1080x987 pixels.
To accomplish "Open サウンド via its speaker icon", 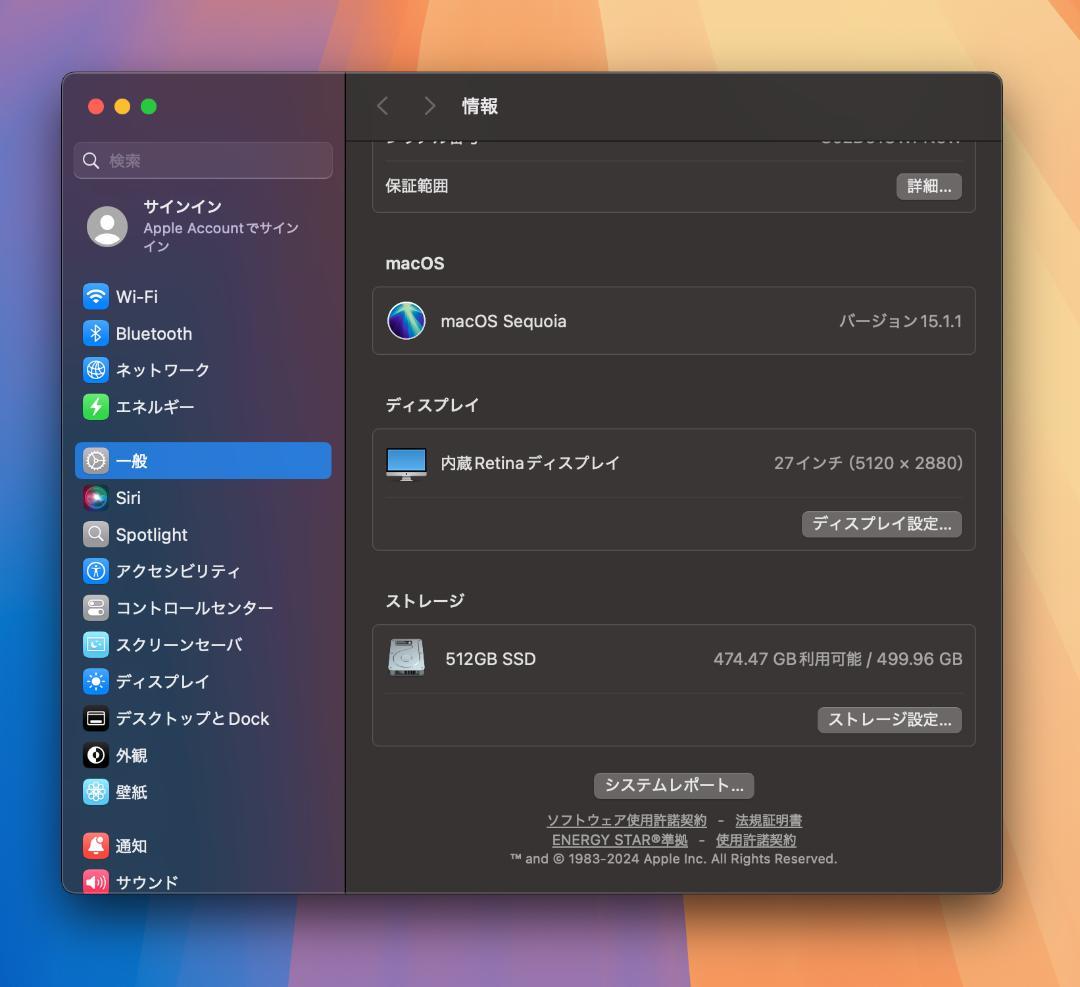I will [96, 882].
